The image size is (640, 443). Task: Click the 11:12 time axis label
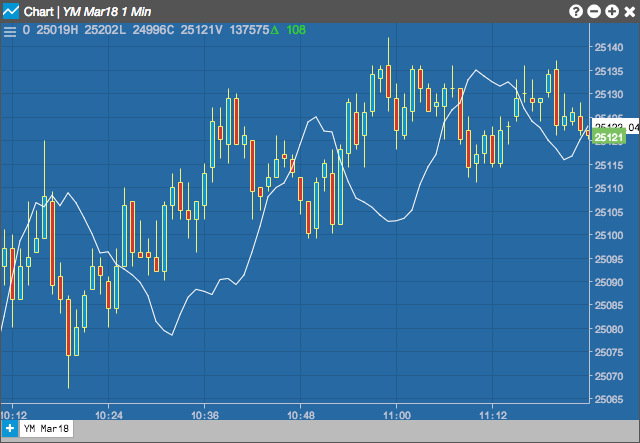click(493, 415)
